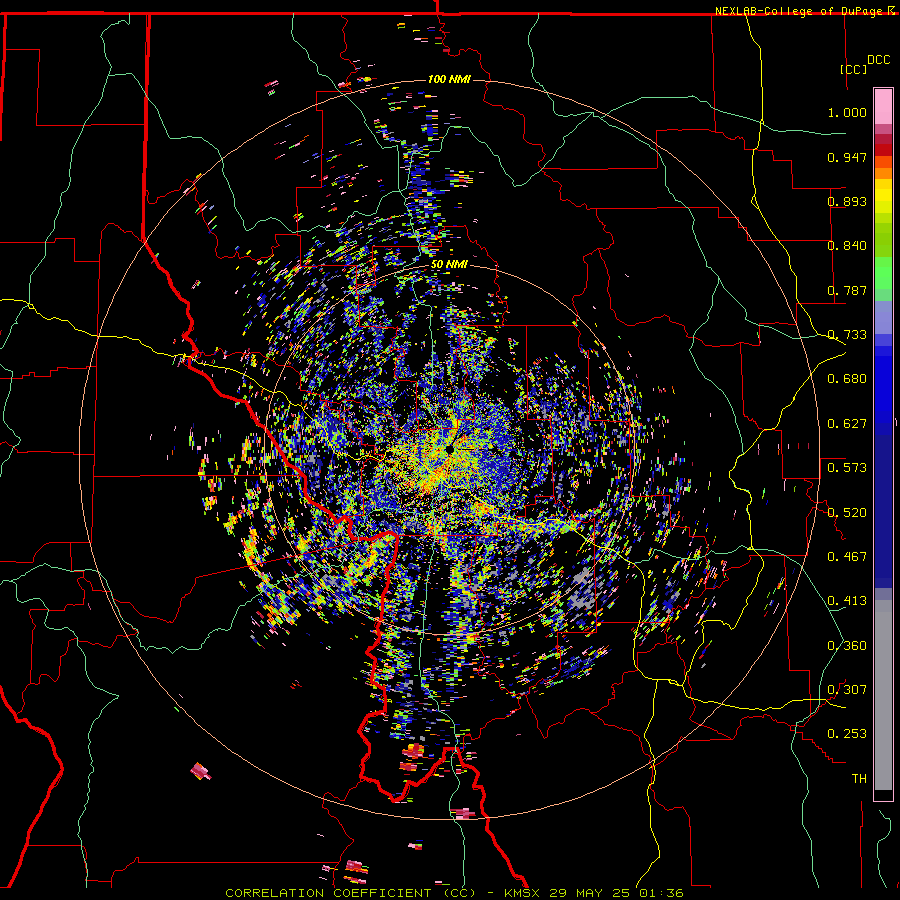Click the 0.253 color scale value
This screenshot has width=900, height=900.
[847, 734]
